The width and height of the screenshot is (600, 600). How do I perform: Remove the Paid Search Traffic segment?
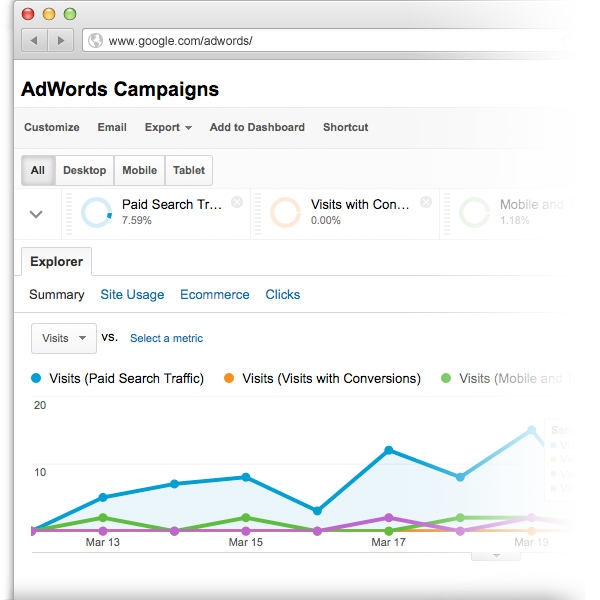(237, 202)
